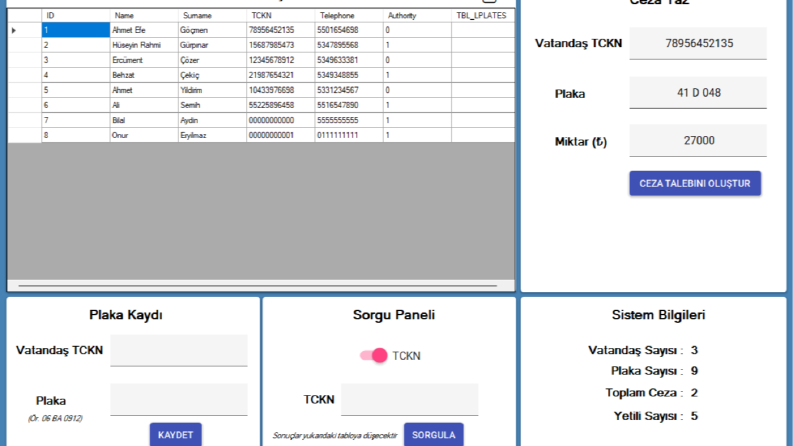Select the name cell Ahmet in row 5
The image size is (793, 446).
point(144,91)
